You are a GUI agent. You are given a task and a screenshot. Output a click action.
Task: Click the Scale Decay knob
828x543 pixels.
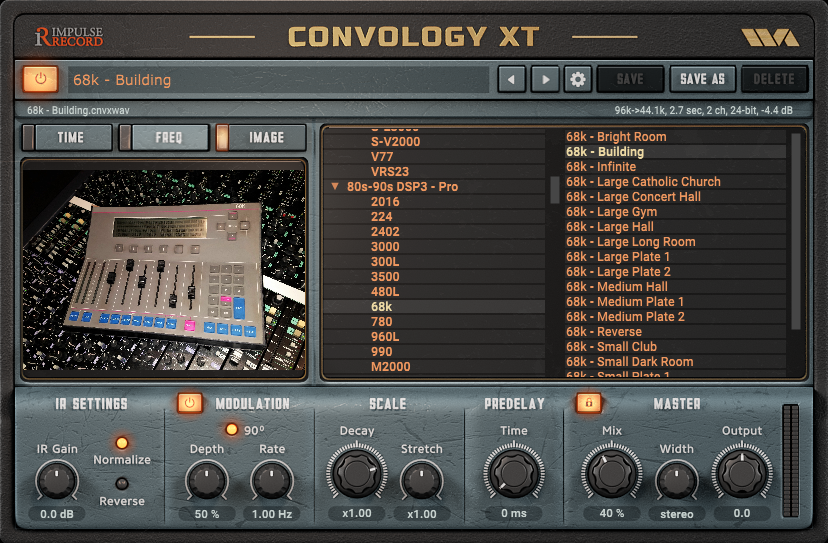(357, 473)
